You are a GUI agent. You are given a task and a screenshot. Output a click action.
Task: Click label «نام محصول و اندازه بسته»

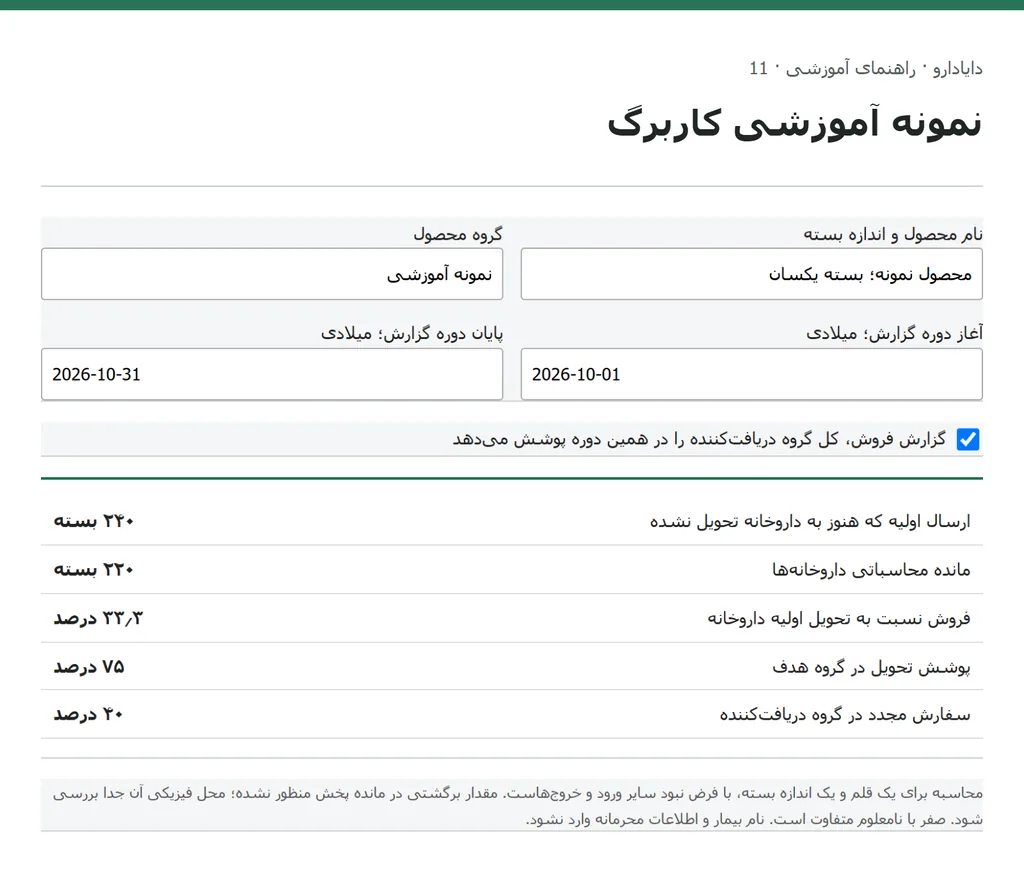[x=893, y=234]
